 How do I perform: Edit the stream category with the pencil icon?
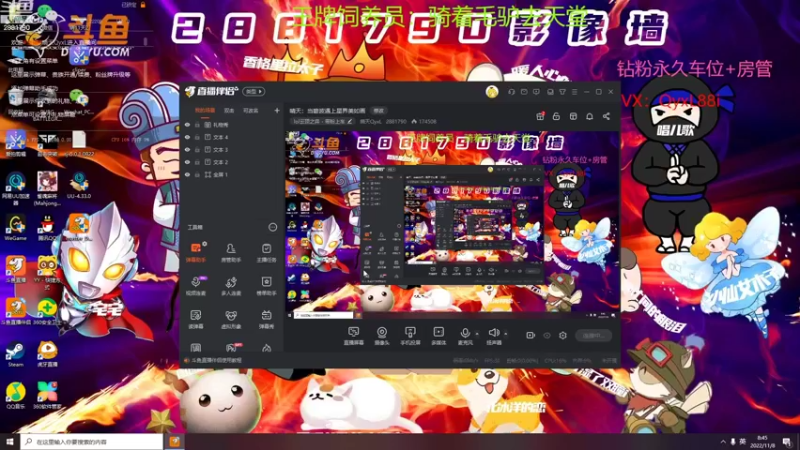349,121
